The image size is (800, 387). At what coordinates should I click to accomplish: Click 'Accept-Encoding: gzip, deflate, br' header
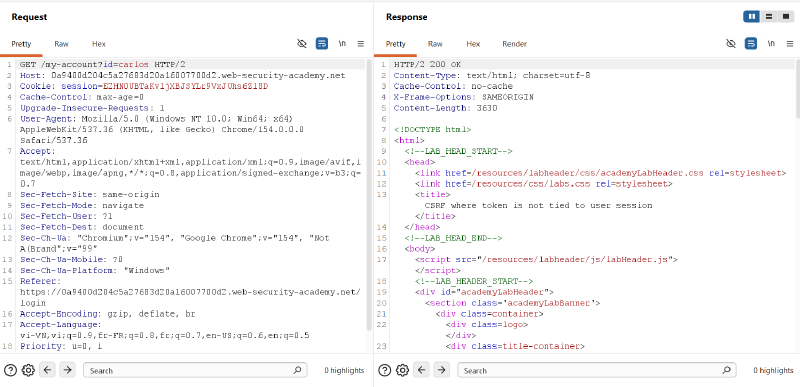point(108,314)
